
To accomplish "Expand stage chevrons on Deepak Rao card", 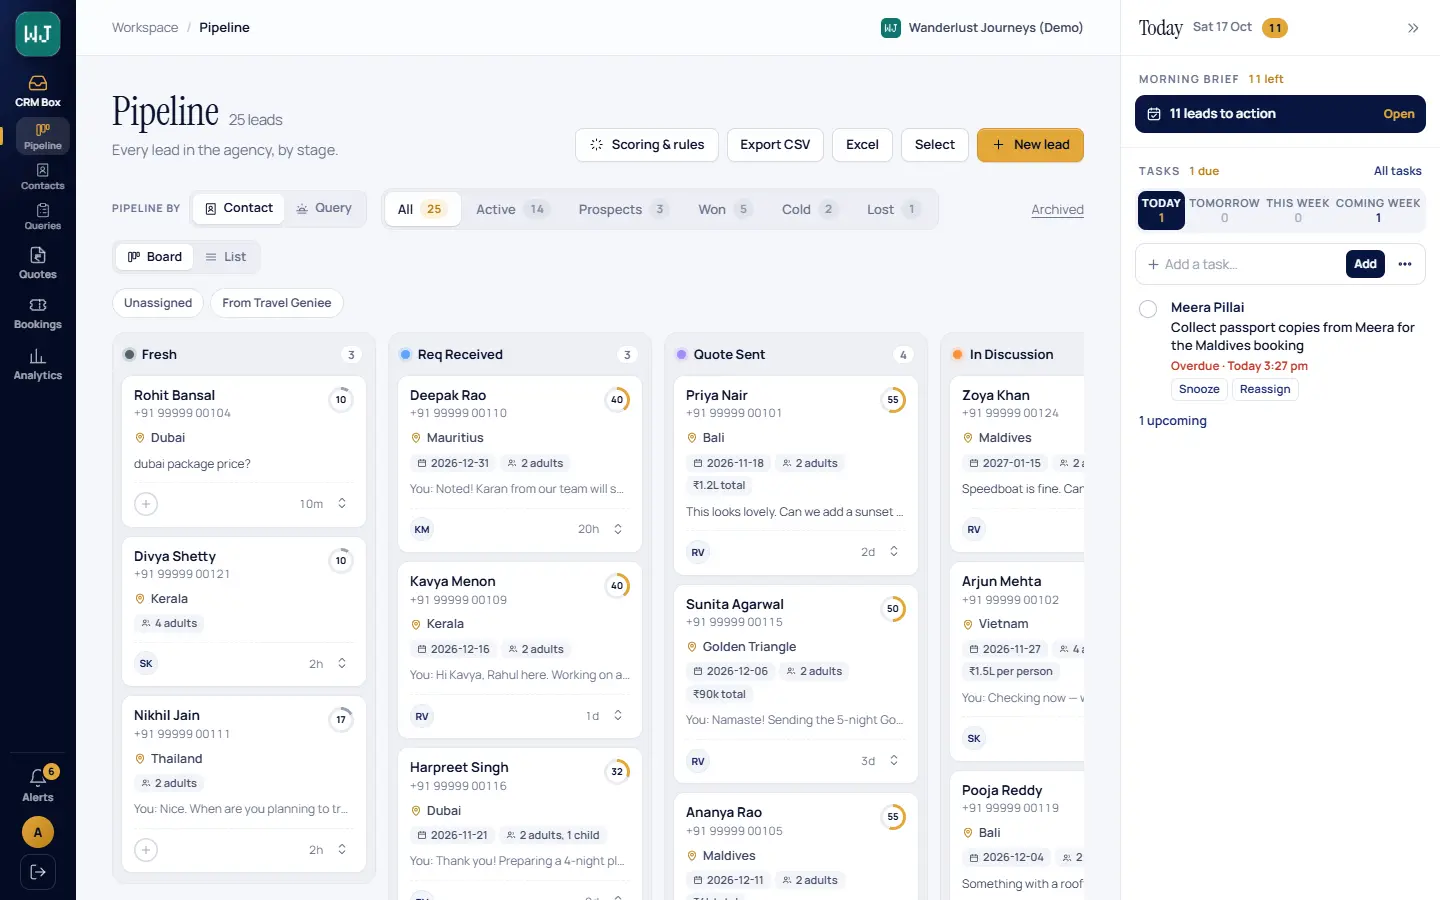I will (618, 529).
